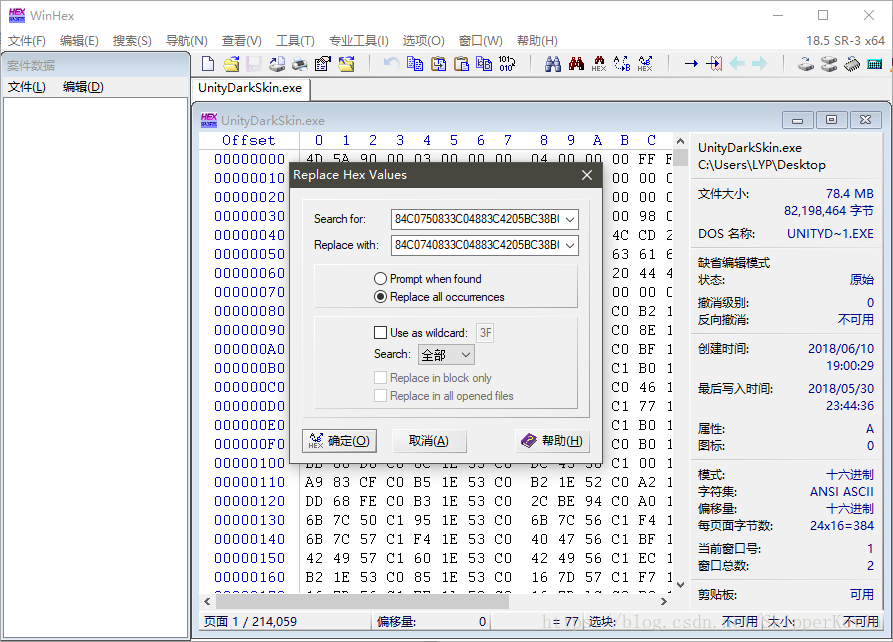Open the 编辑(E) menu
The image size is (893, 642).
pos(79,40)
